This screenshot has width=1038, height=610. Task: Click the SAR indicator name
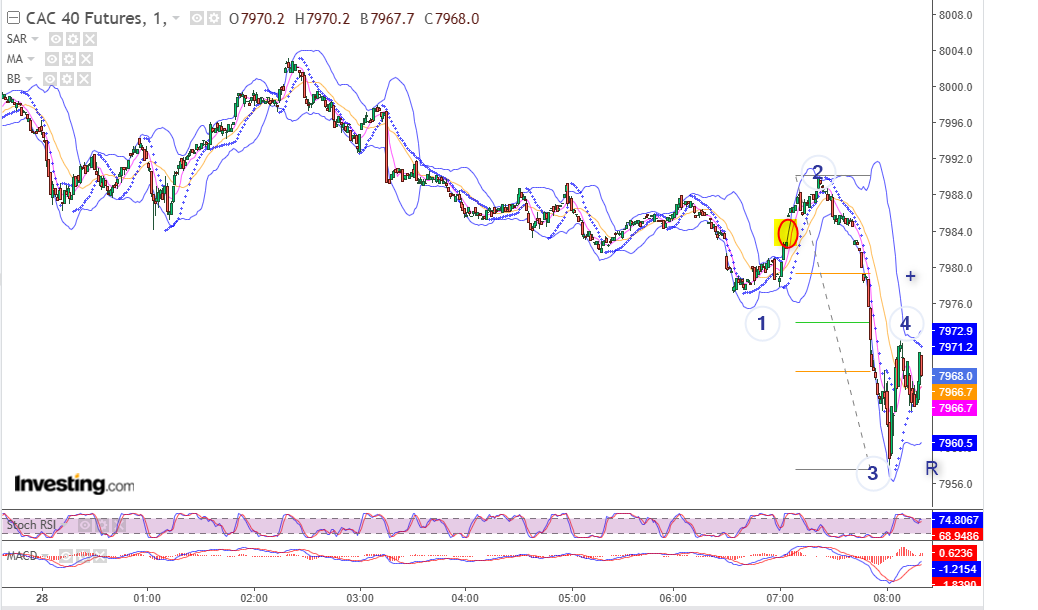[x=17, y=39]
